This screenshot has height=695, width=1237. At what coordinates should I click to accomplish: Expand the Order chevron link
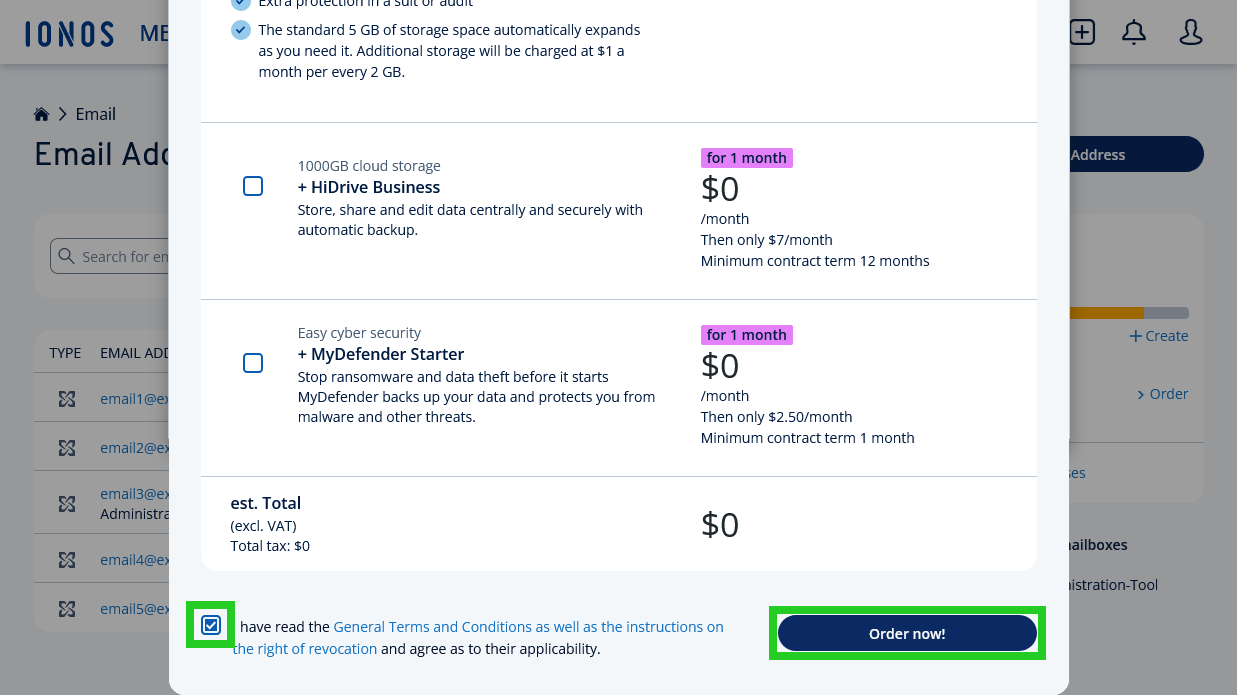pyautogui.click(x=1163, y=394)
